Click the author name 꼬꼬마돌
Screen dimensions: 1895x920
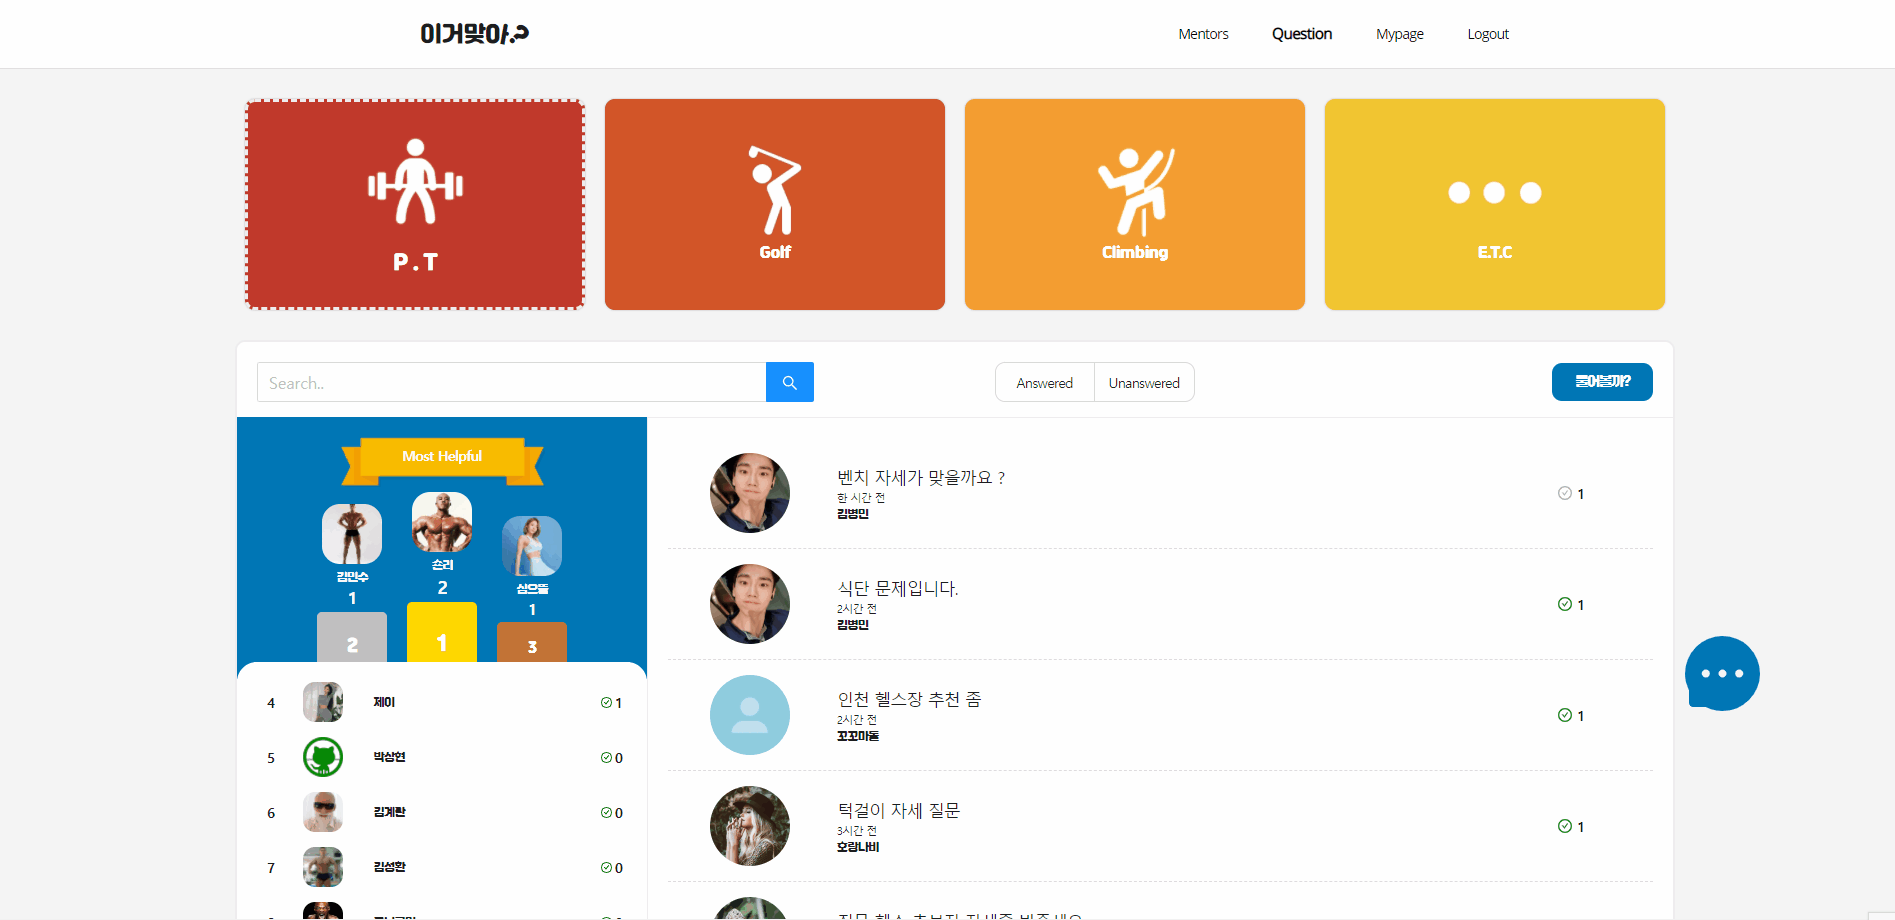[858, 736]
